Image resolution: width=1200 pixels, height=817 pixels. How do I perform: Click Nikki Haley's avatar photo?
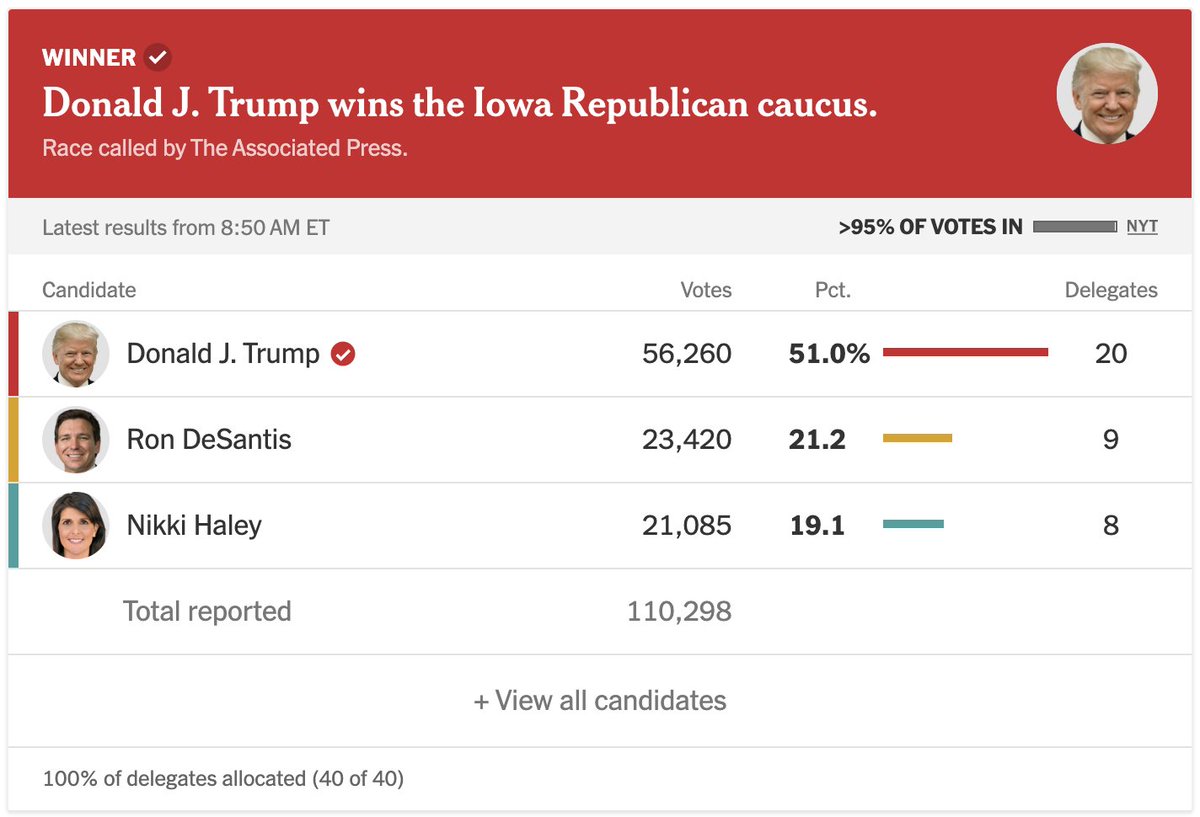click(x=76, y=526)
